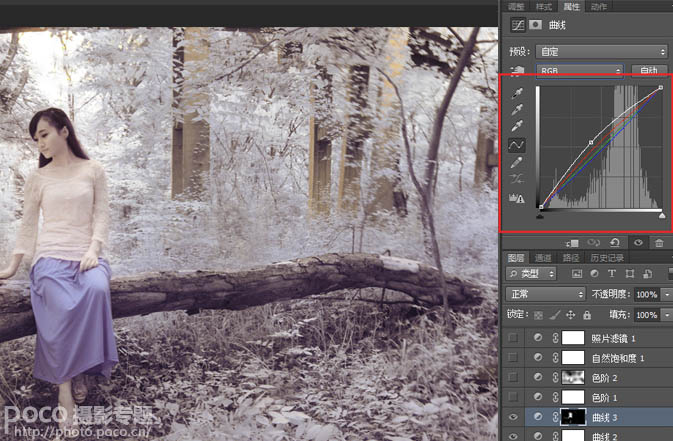673x441 pixels.
Task: Click lock transparent pixels icon
Action: pyautogui.click(x=538, y=316)
